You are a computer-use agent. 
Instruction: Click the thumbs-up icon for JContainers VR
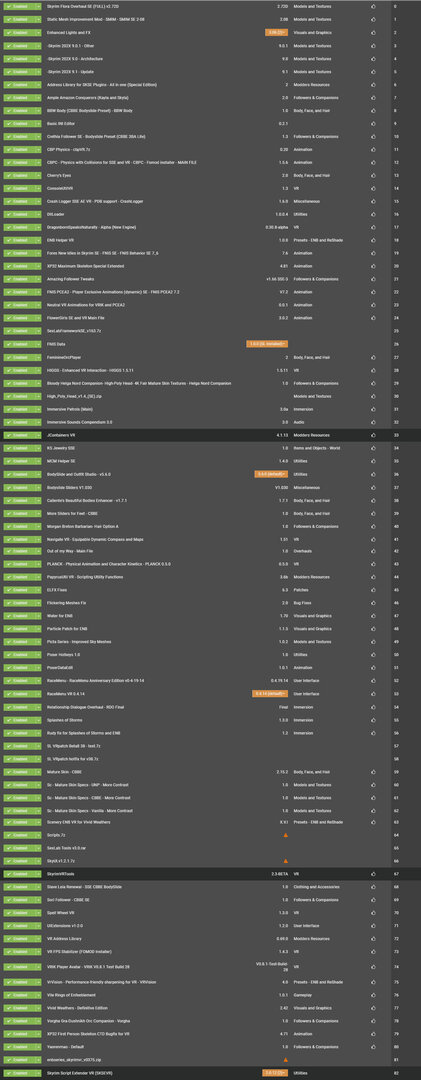click(373, 435)
